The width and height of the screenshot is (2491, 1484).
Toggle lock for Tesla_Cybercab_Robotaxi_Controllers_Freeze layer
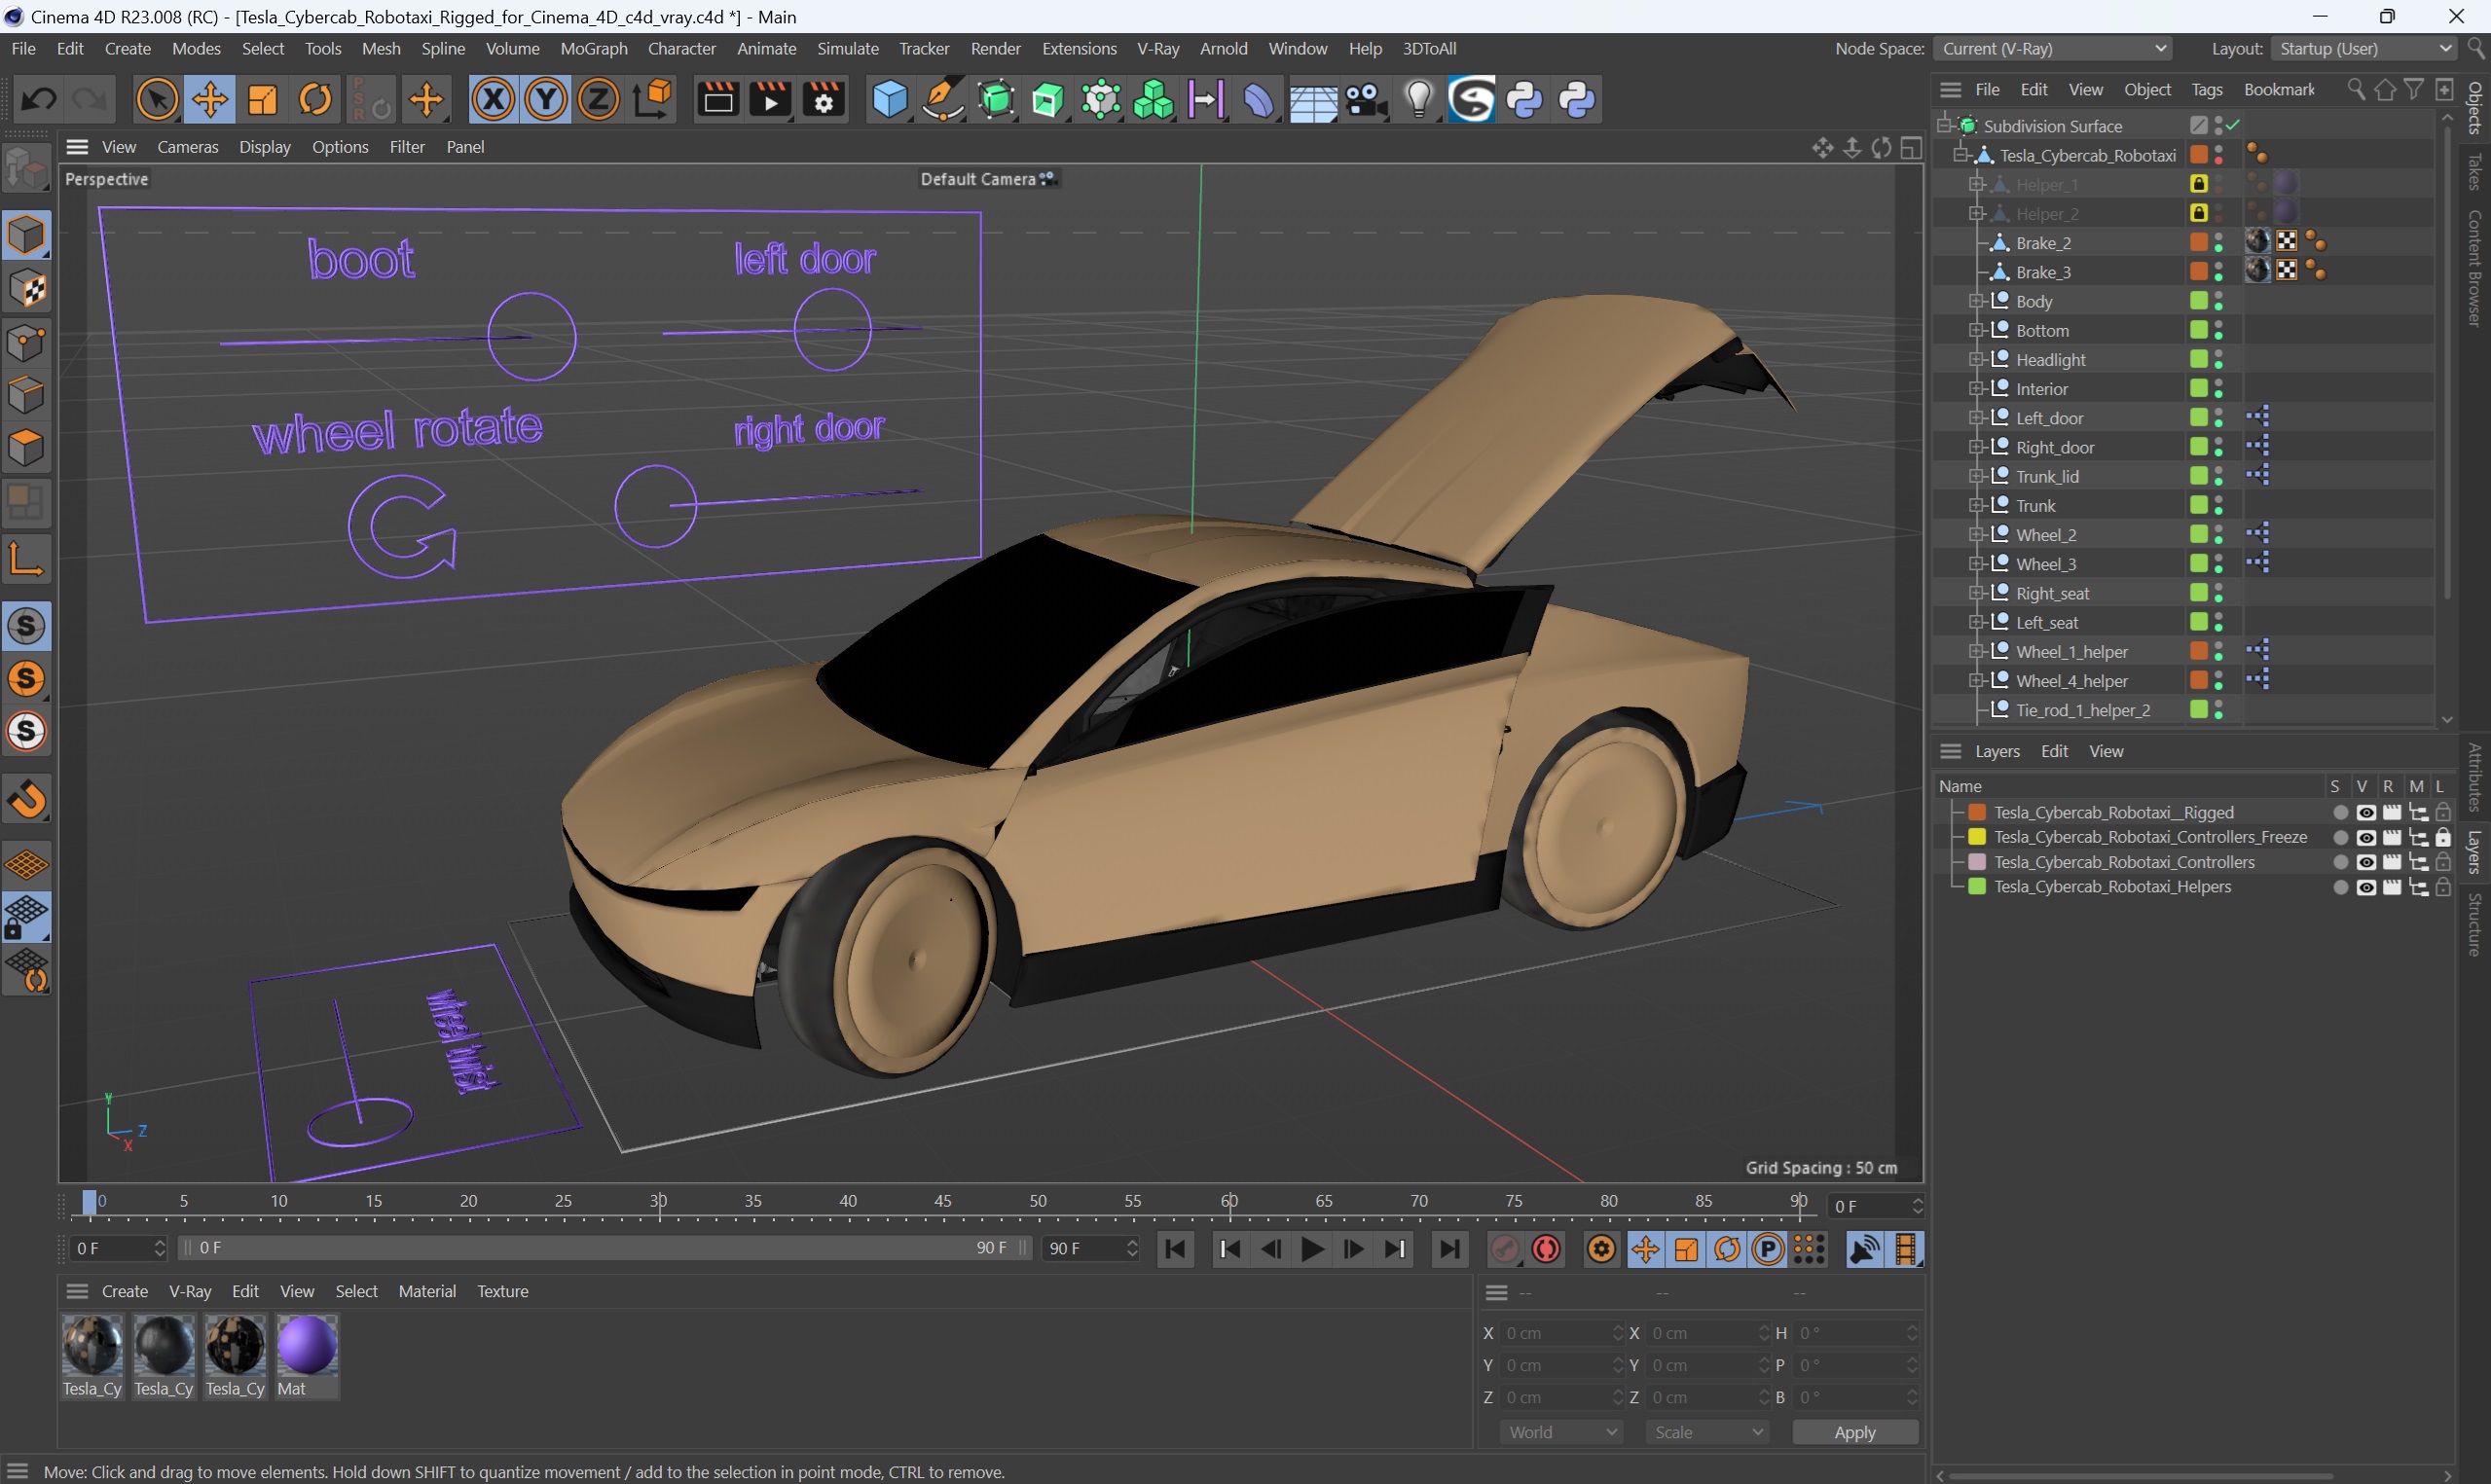point(2443,837)
